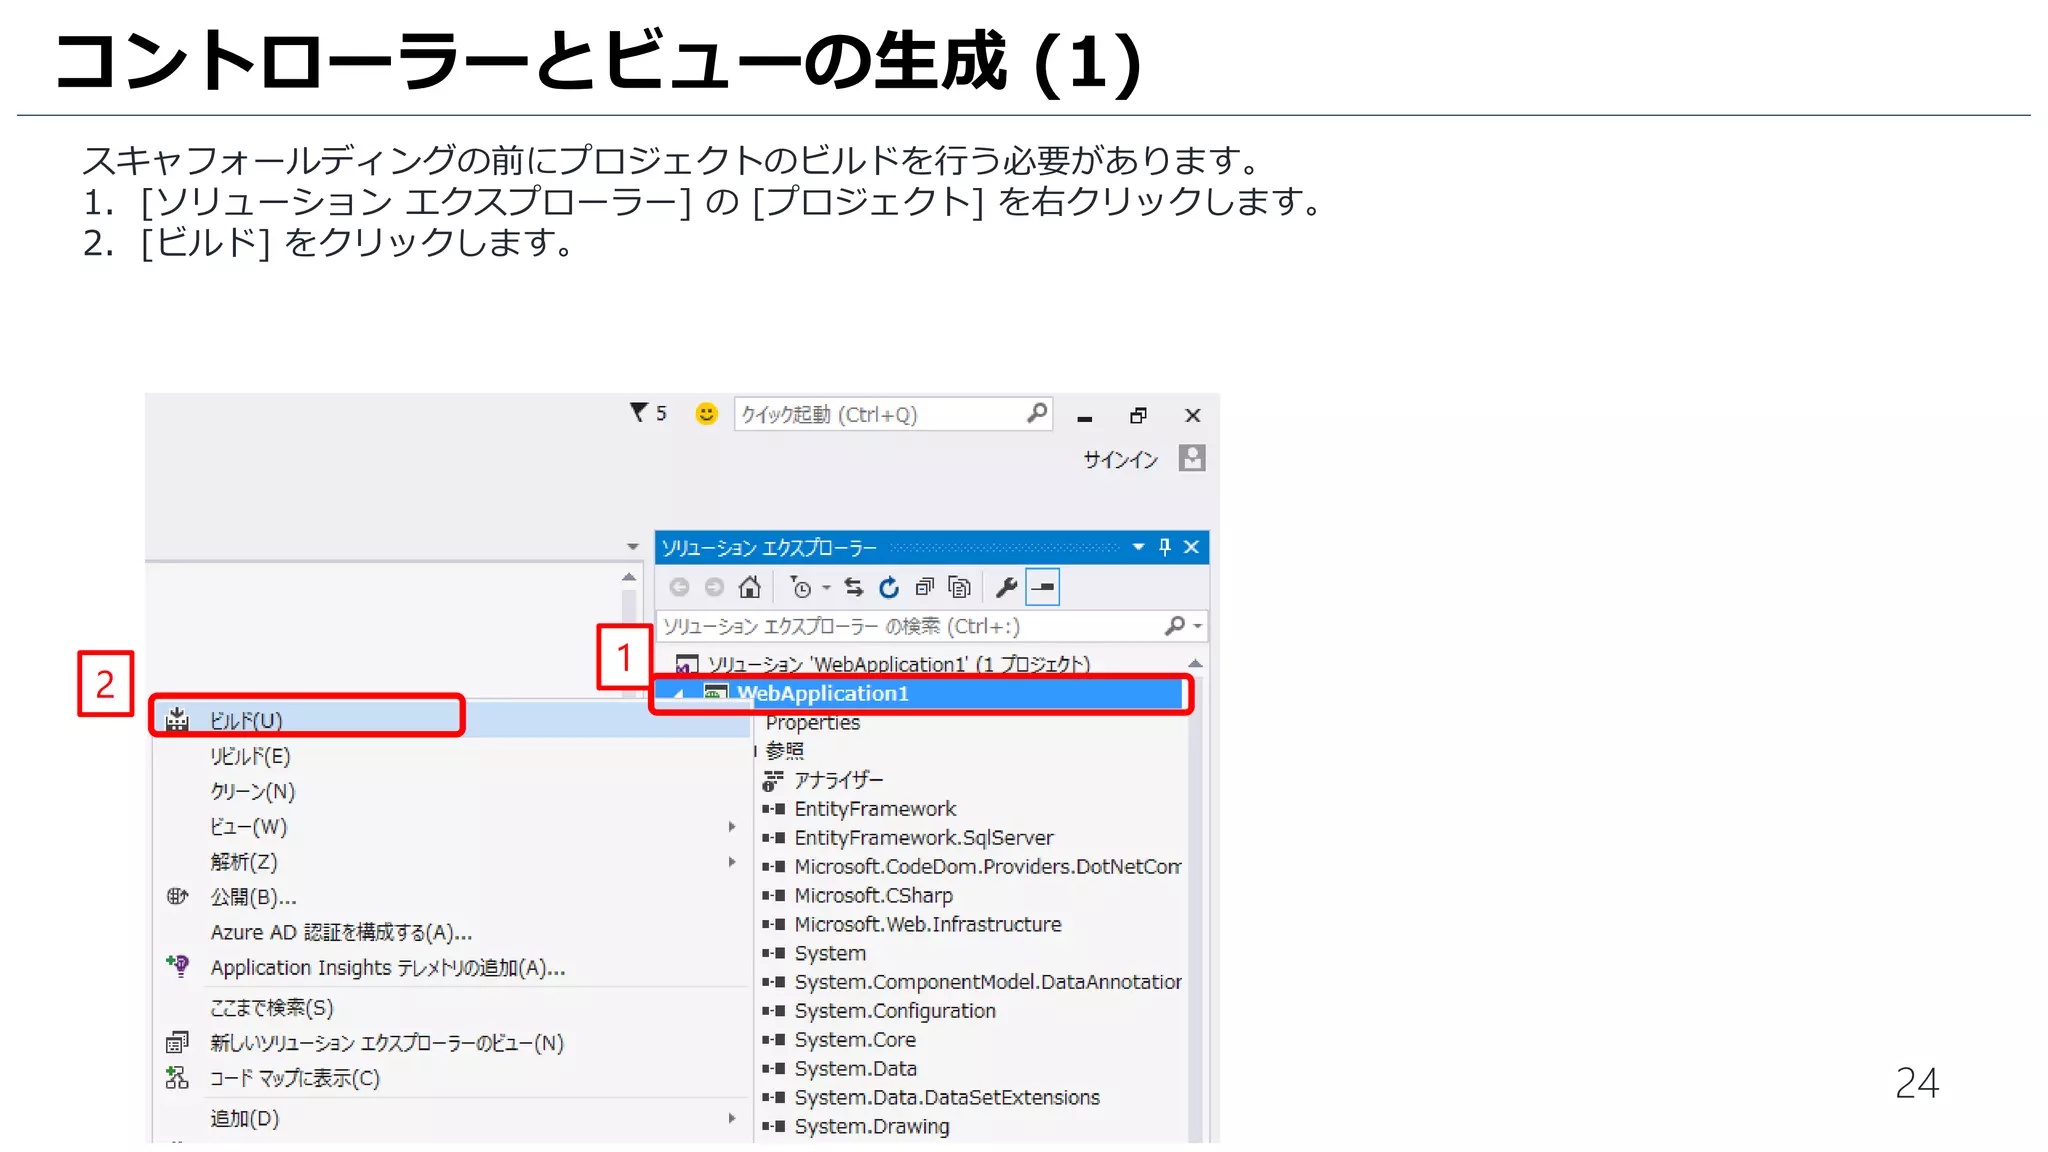Click the Pending Changes Filter clock icon
The image size is (2048, 1152).
coord(800,587)
